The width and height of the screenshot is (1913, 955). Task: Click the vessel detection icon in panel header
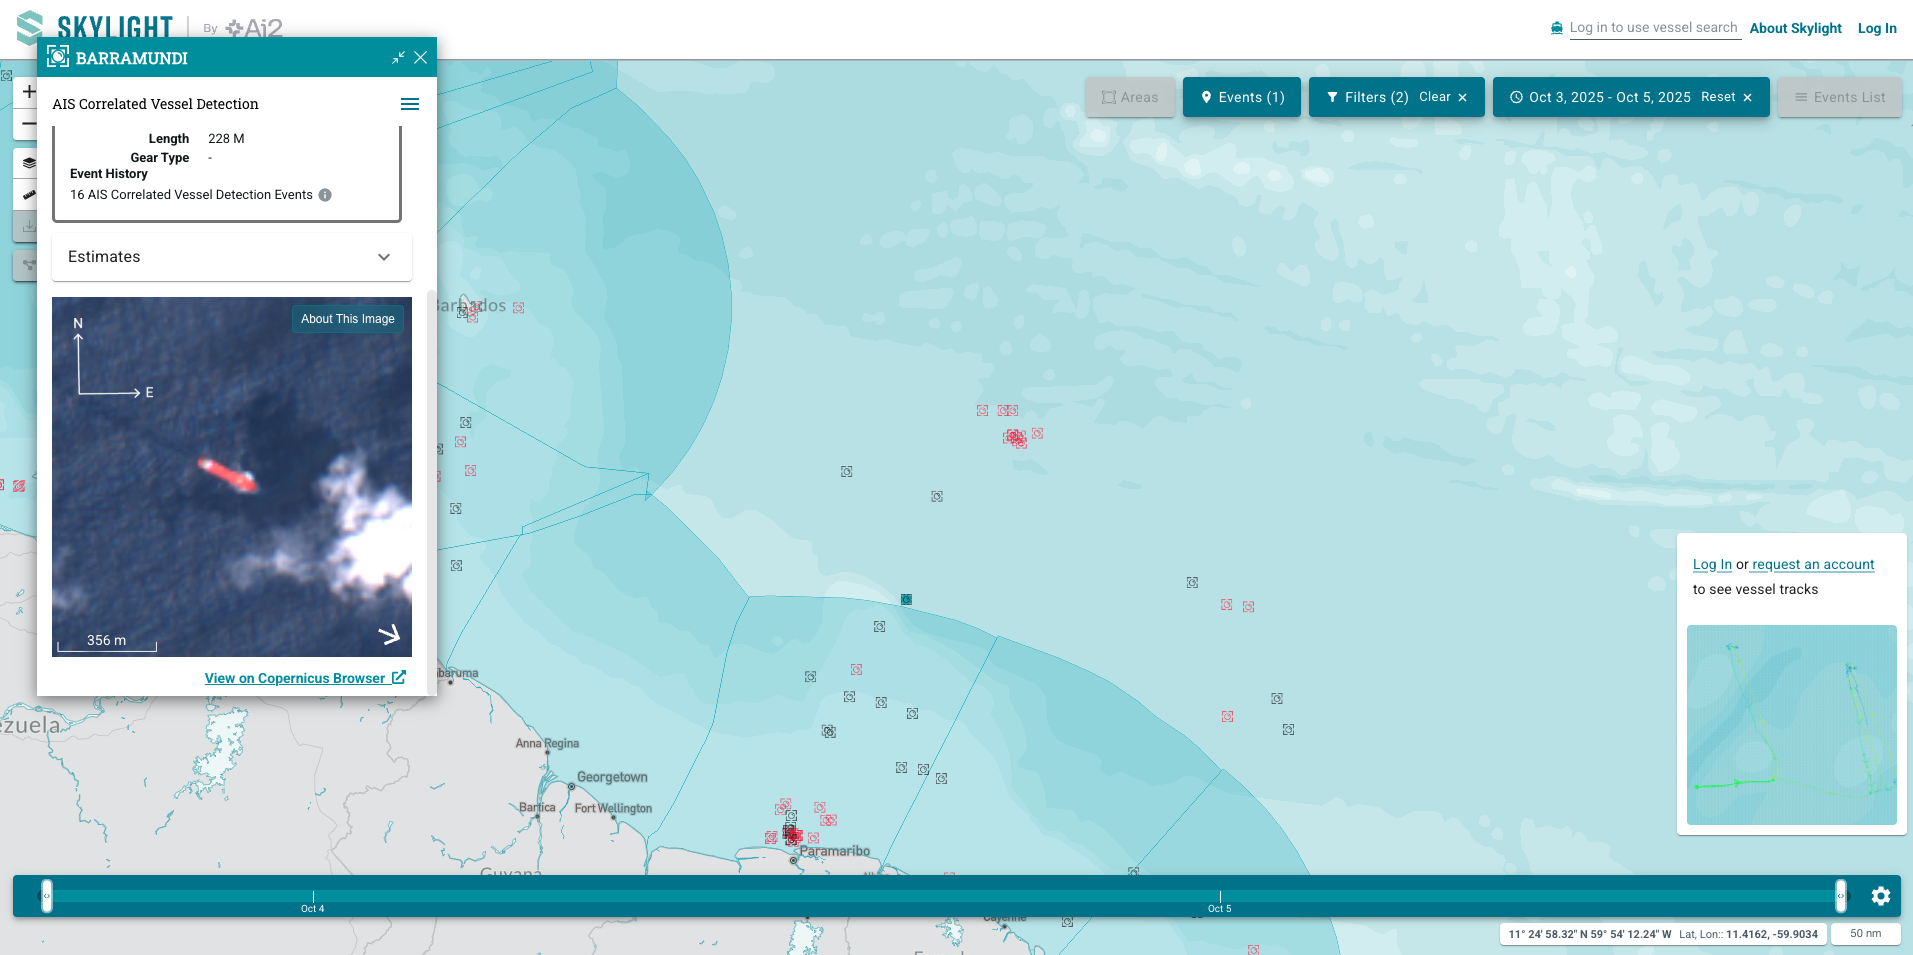pyautogui.click(x=58, y=57)
